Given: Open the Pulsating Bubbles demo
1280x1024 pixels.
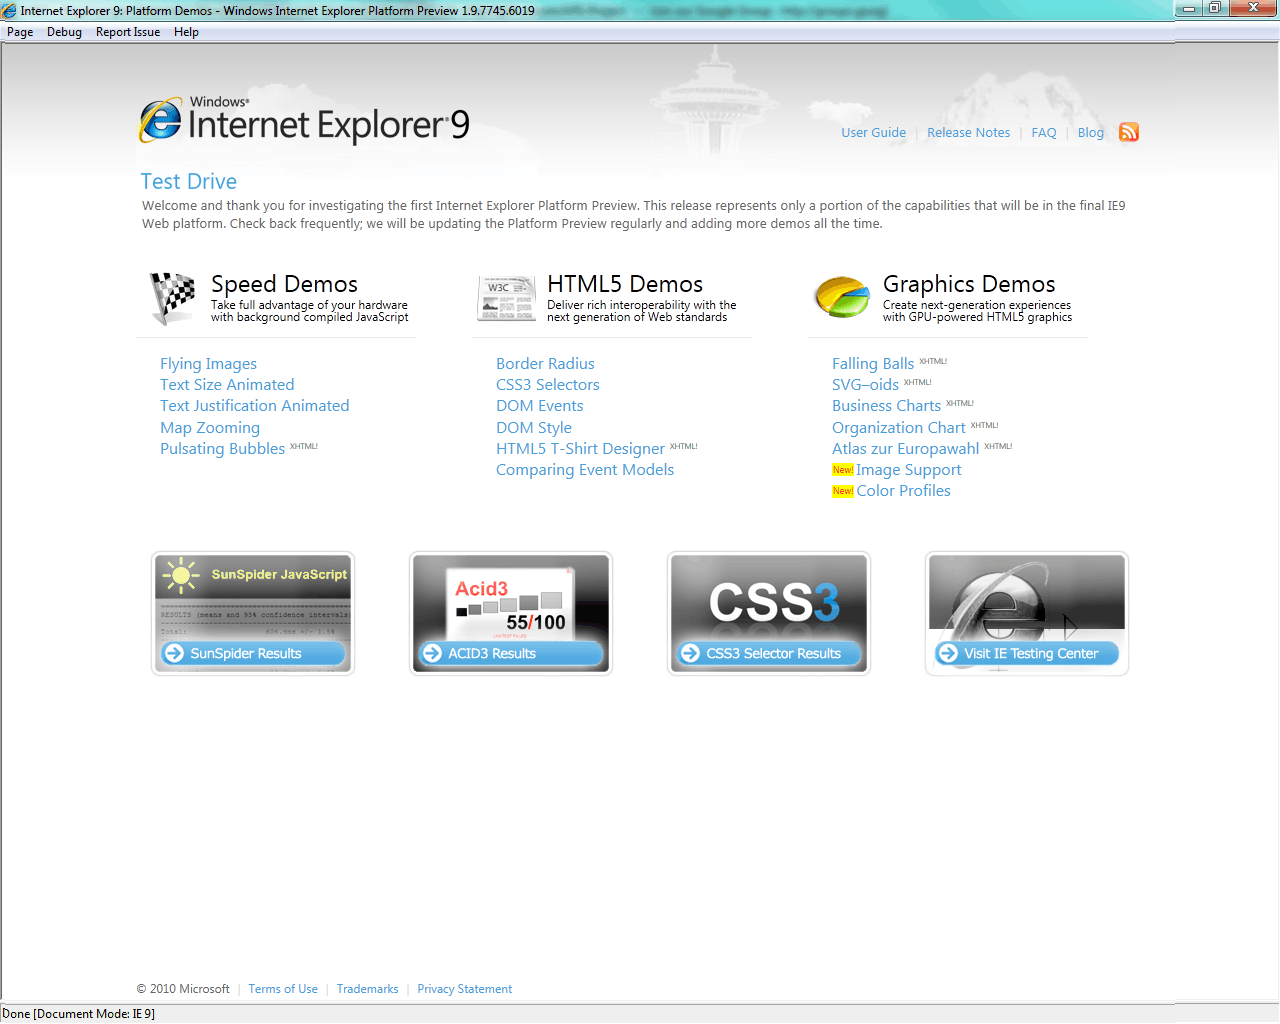Looking at the screenshot, I should pyautogui.click(x=222, y=449).
